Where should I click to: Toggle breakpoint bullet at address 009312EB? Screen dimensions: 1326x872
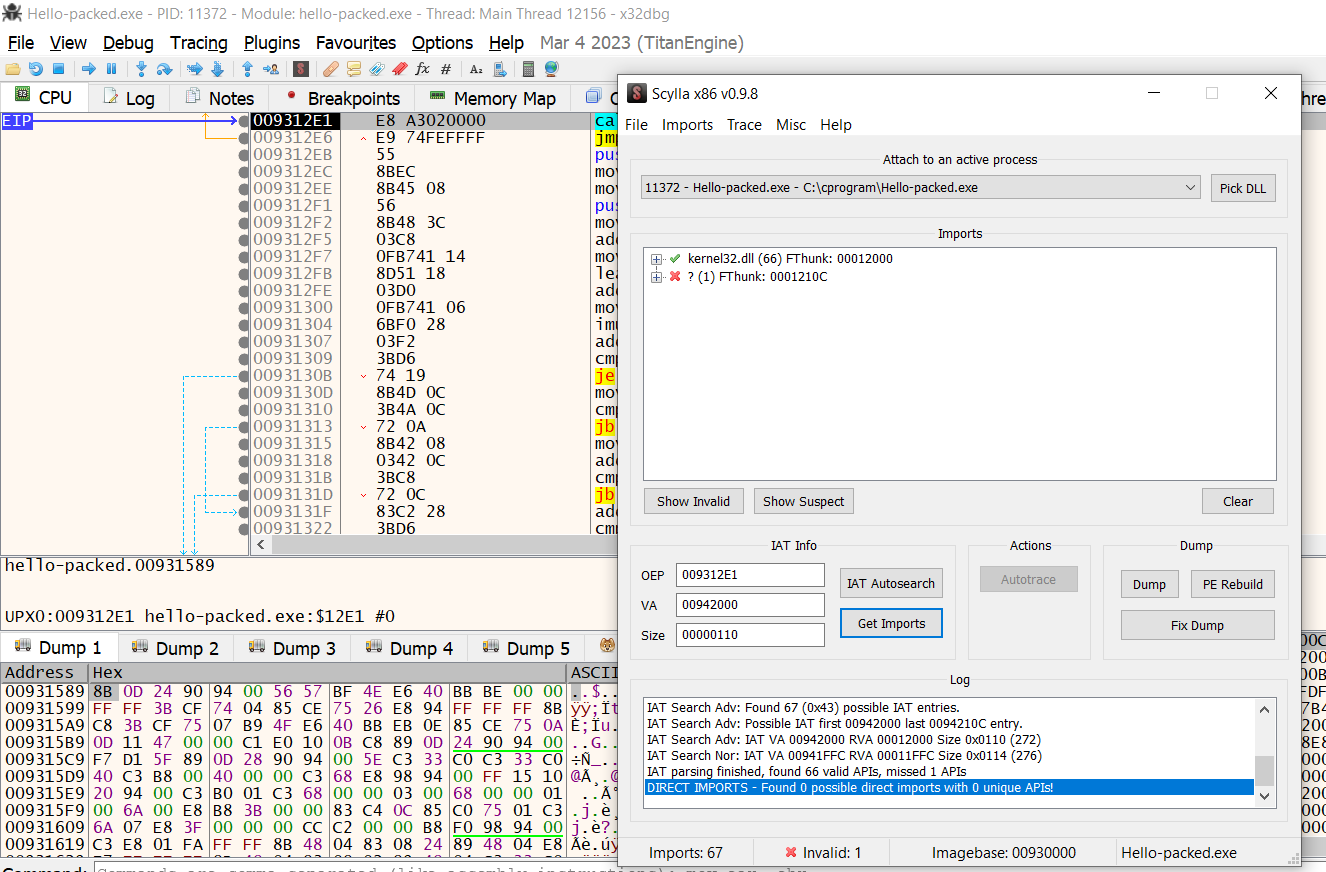click(x=244, y=155)
